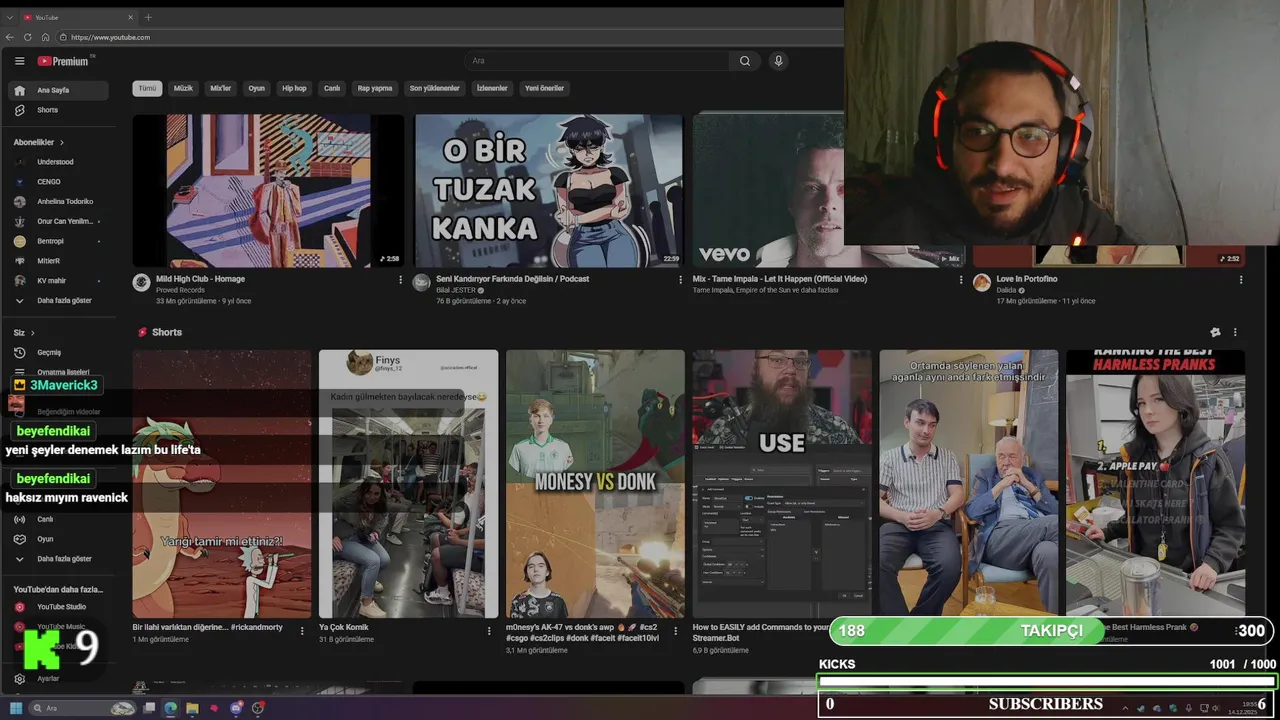This screenshot has width=1280, height=720.
Task: Select the Müzik filter chip
Action: pos(183,88)
